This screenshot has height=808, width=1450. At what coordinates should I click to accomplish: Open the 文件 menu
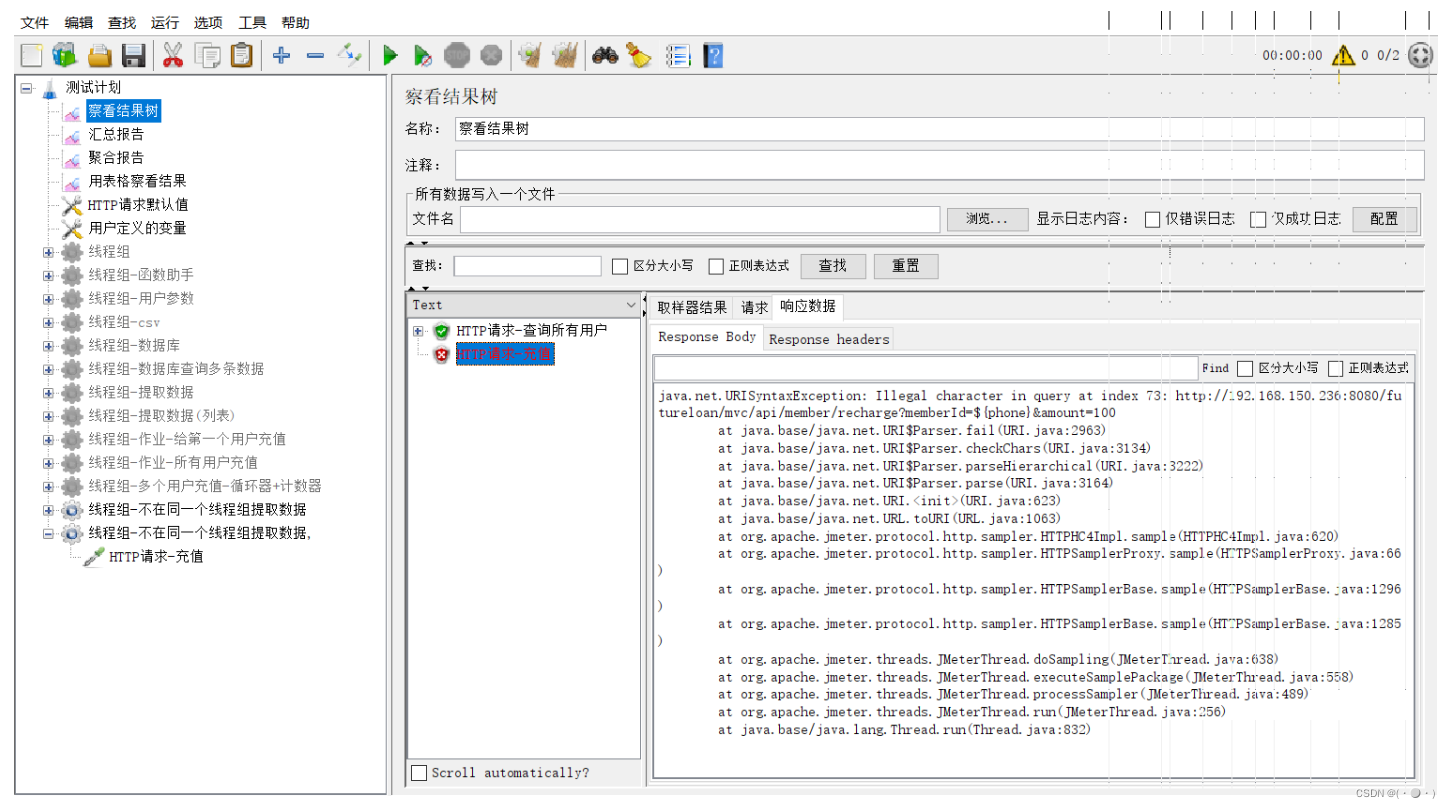click(x=34, y=22)
